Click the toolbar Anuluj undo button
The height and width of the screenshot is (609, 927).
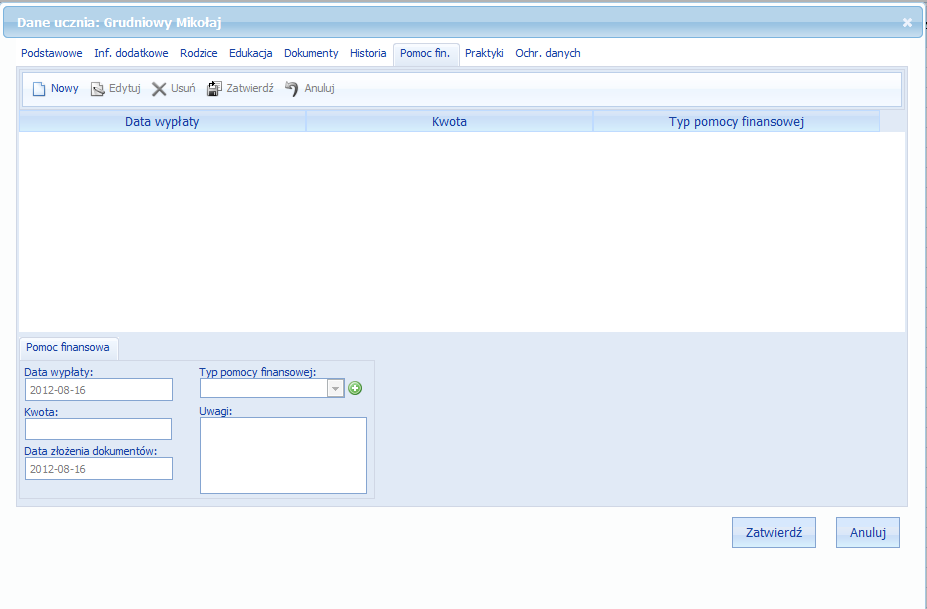310,89
